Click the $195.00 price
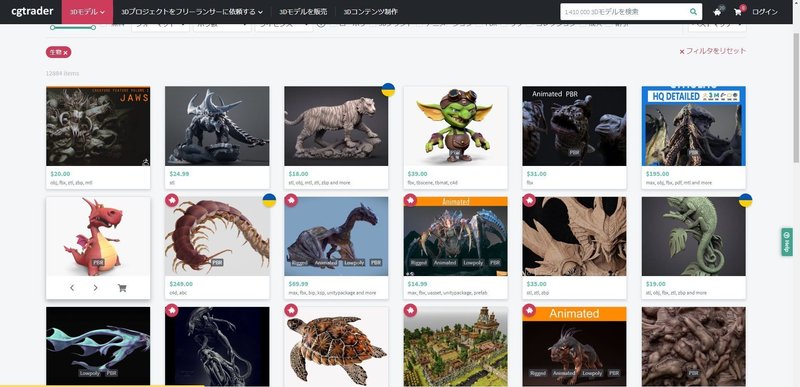The width and height of the screenshot is (800, 387). point(658,174)
